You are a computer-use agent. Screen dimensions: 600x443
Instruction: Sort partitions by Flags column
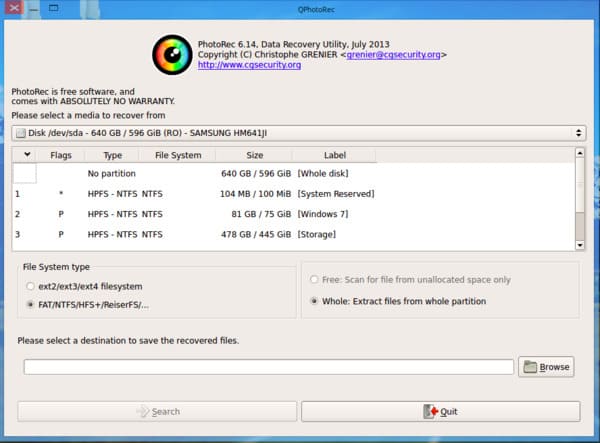(61, 155)
